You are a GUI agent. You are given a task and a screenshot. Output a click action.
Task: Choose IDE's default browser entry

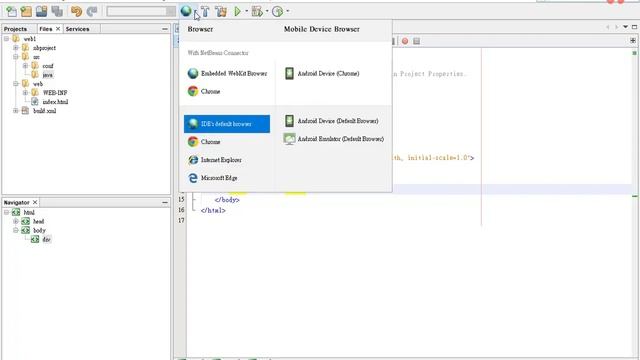(x=227, y=124)
